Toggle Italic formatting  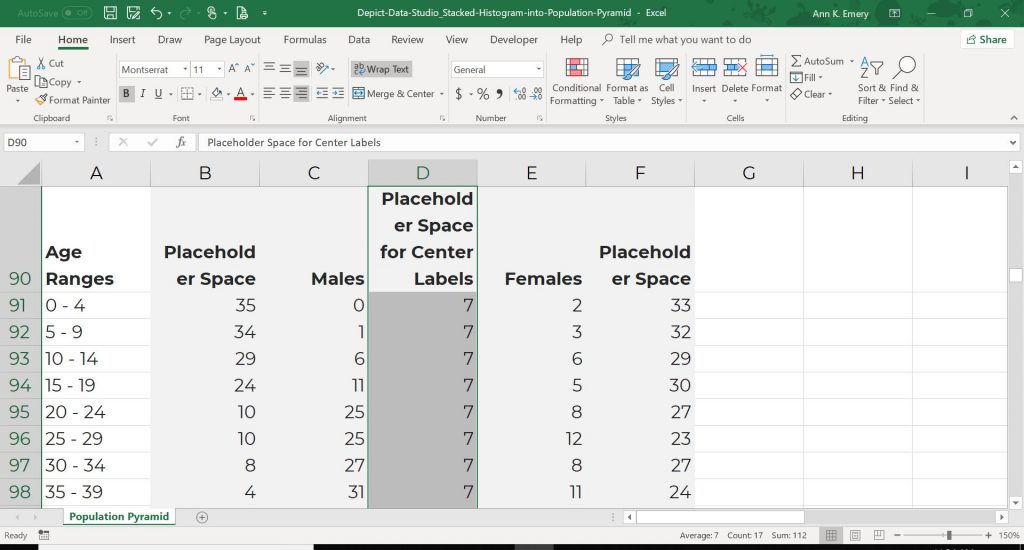(142, 94)
